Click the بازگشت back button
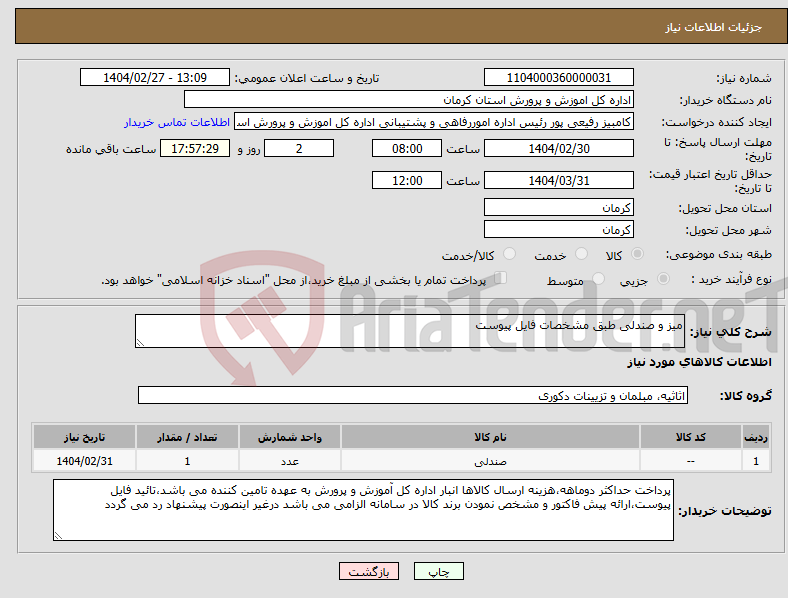The height and width of the screenshot is (598, 788). point(369,571)
